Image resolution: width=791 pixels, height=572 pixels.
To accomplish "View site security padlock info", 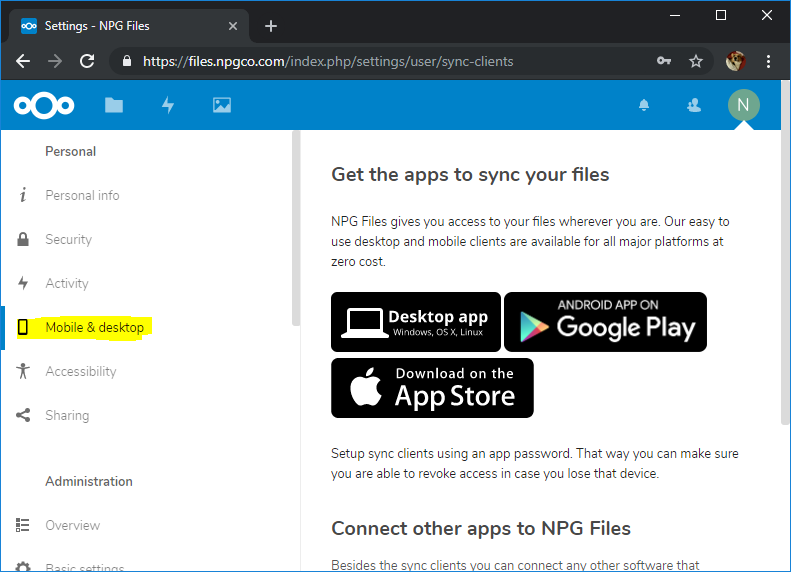I will [x=127, y=62].
